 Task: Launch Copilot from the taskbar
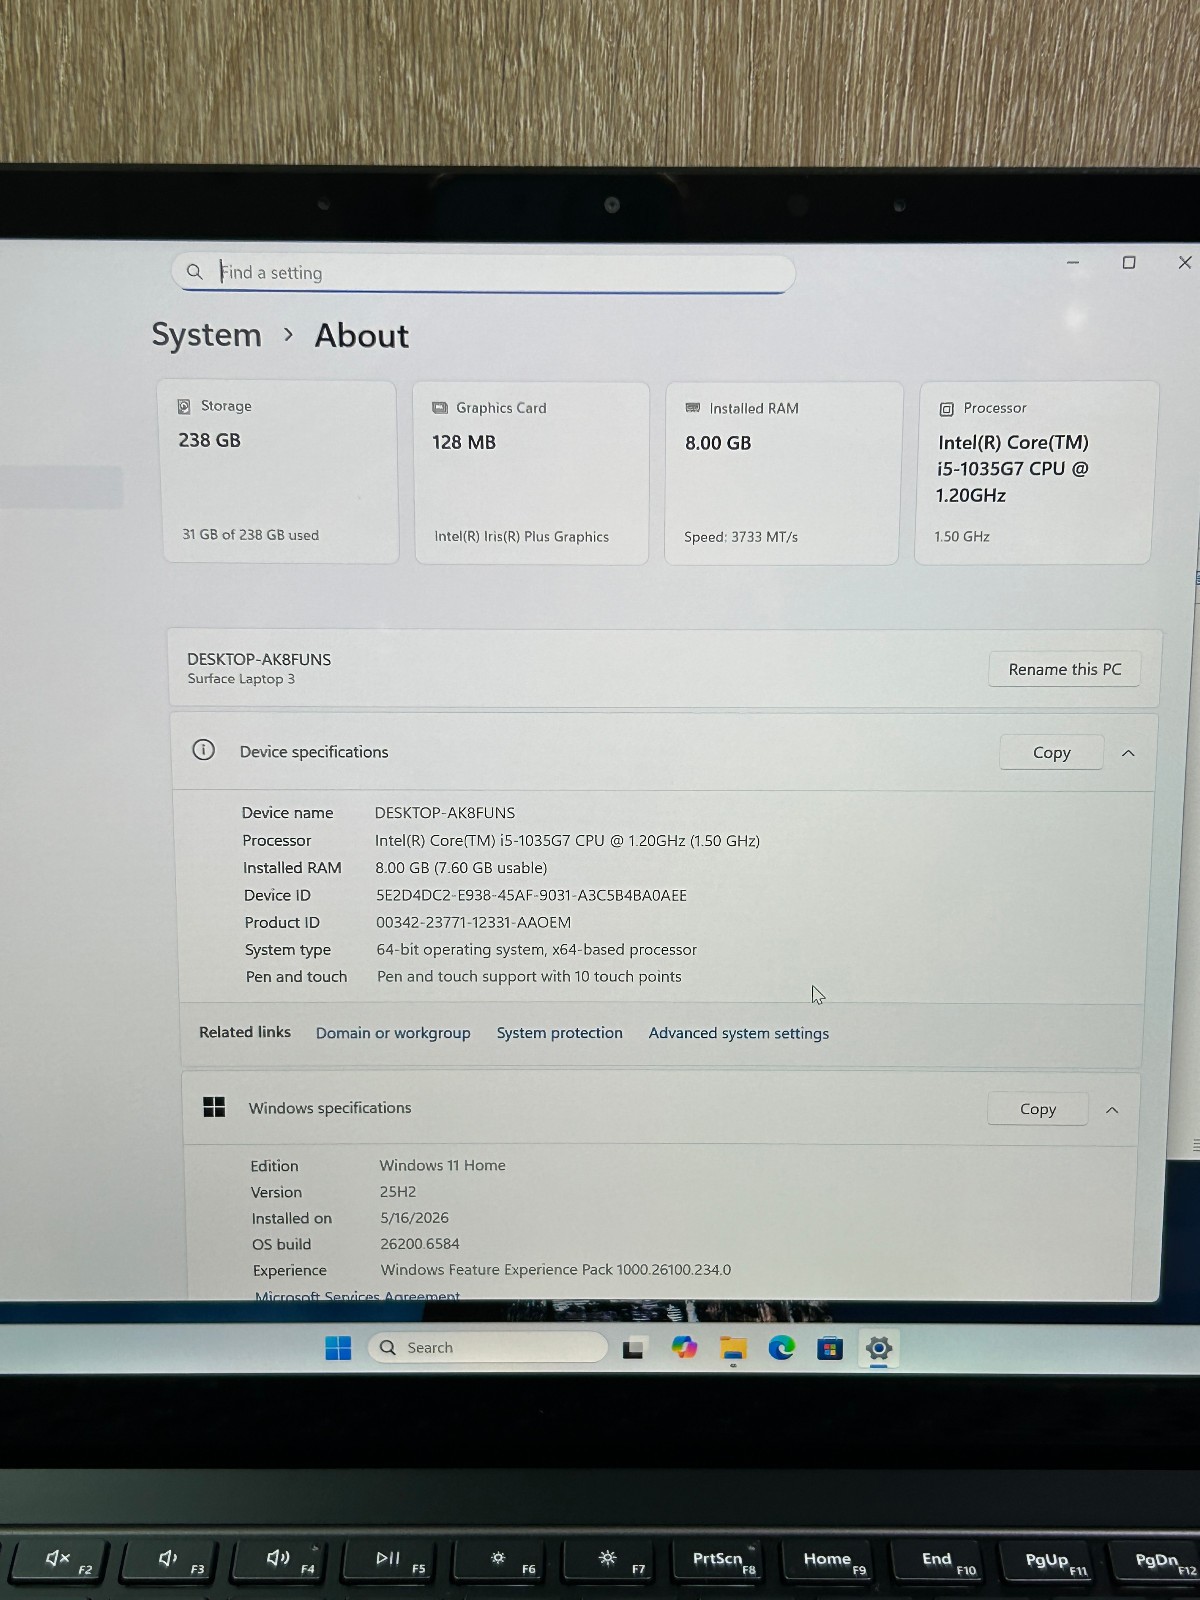(x=684, y=1348)
